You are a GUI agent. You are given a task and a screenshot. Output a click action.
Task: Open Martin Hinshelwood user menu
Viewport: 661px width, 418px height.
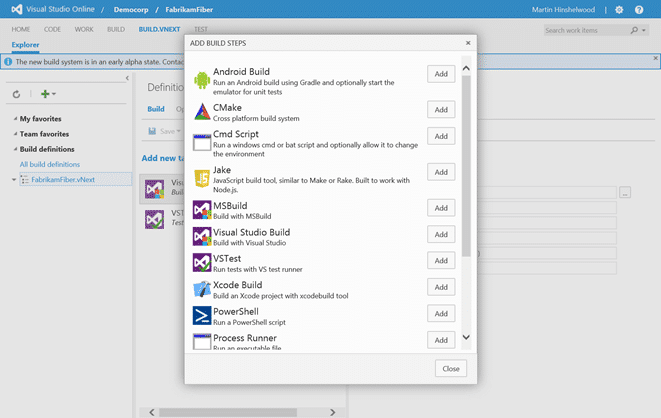(x=563, y=10)
